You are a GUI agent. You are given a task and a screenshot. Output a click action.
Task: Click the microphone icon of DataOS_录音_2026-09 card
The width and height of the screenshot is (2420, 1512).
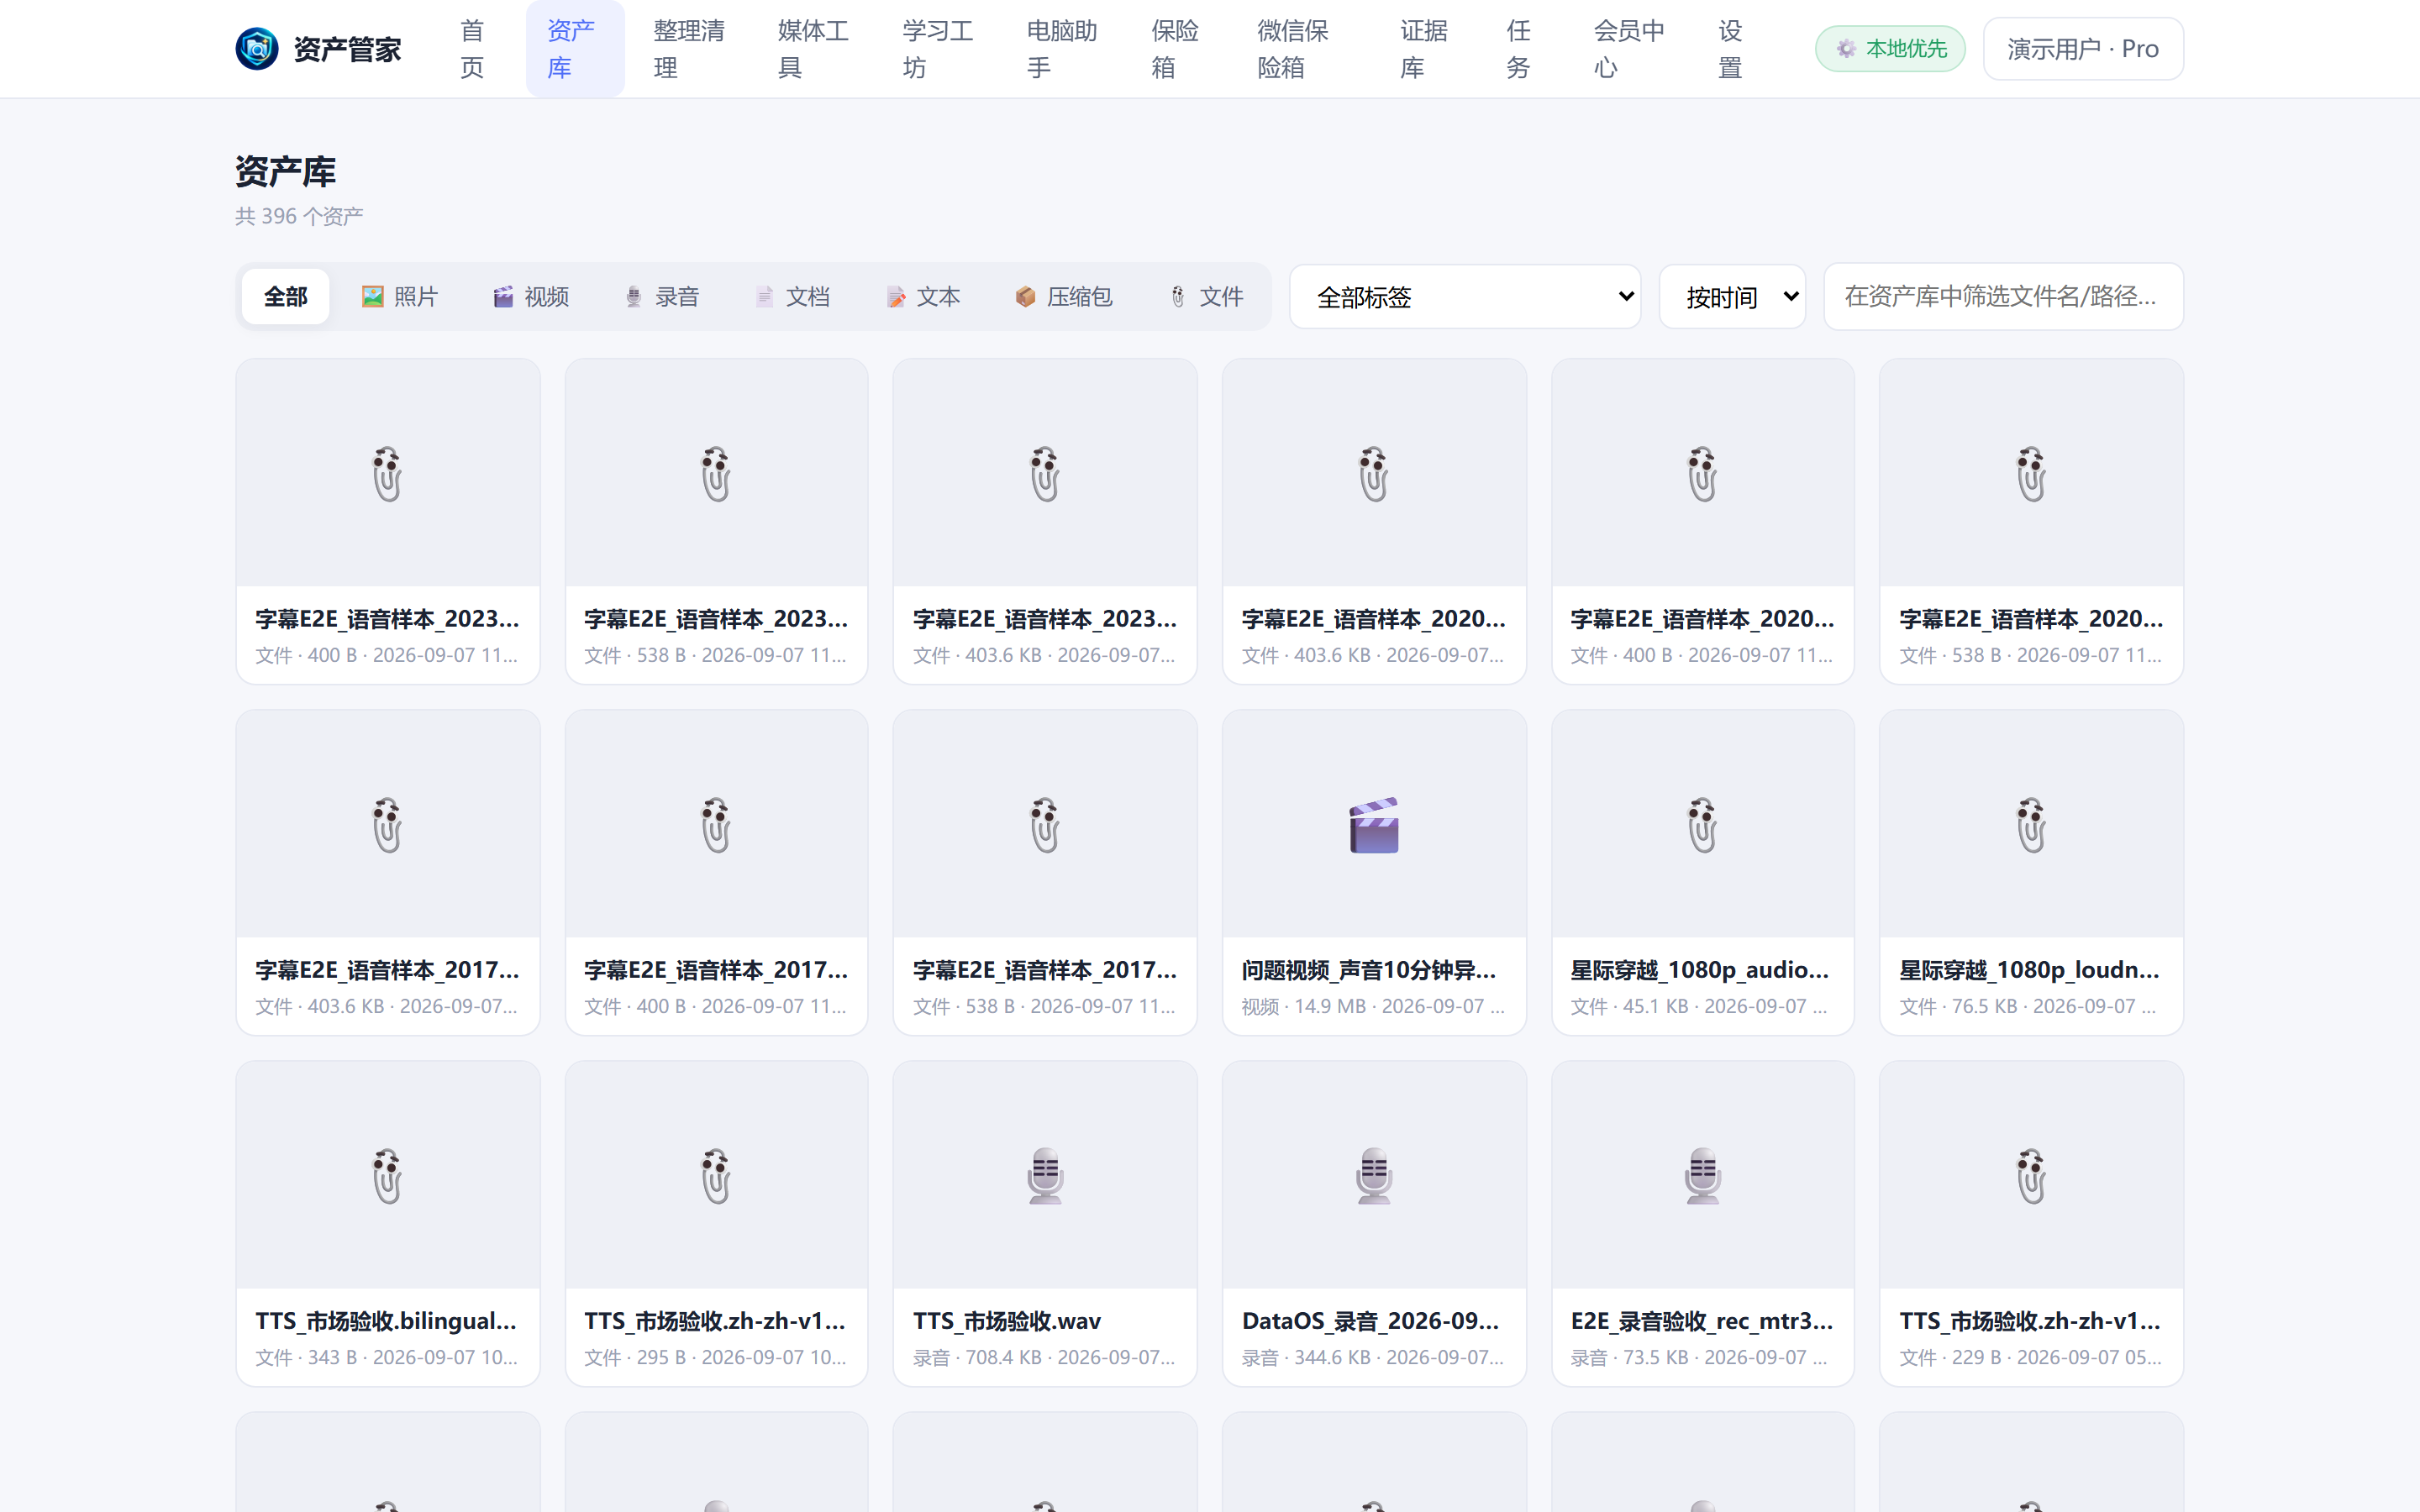1374,1176
